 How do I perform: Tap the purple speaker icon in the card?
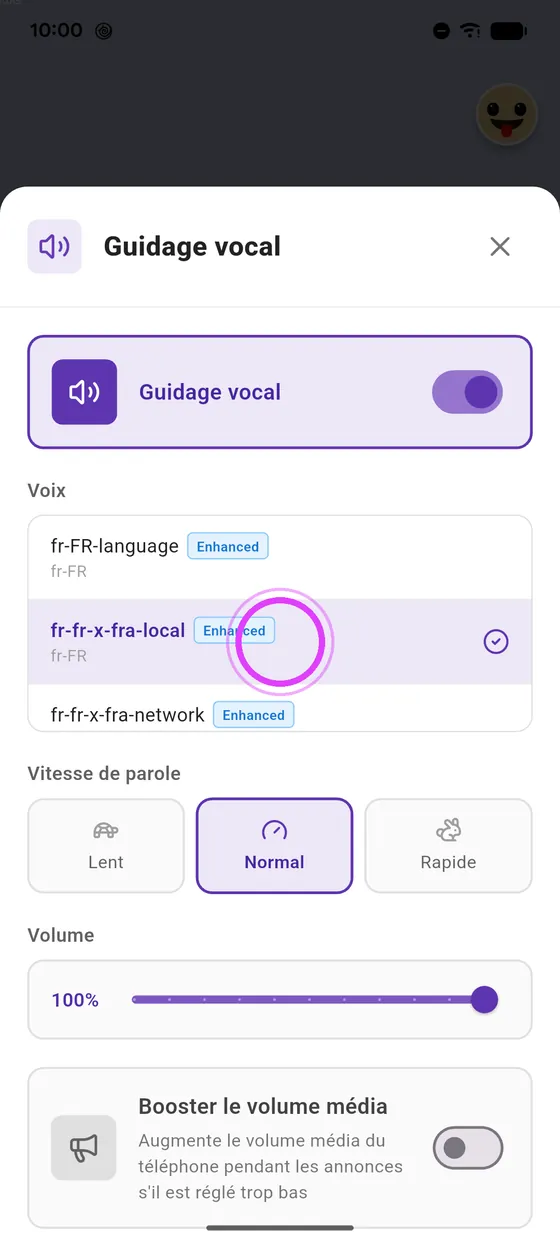click(84, 392)
